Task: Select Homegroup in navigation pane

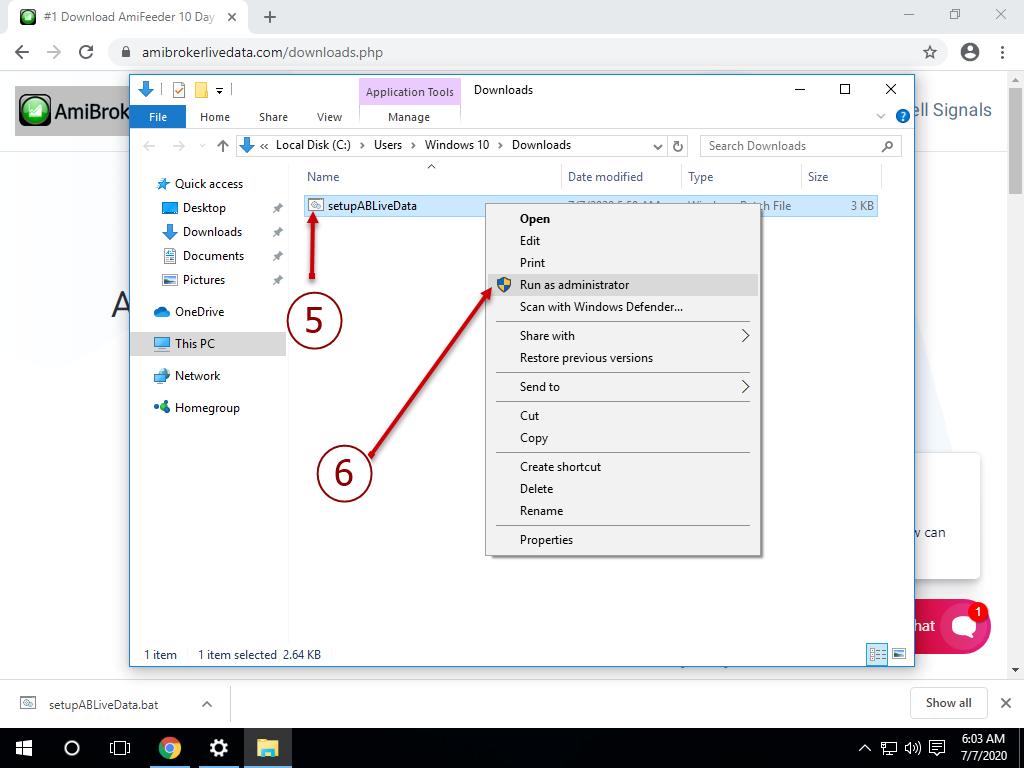Action: (207, 408)
